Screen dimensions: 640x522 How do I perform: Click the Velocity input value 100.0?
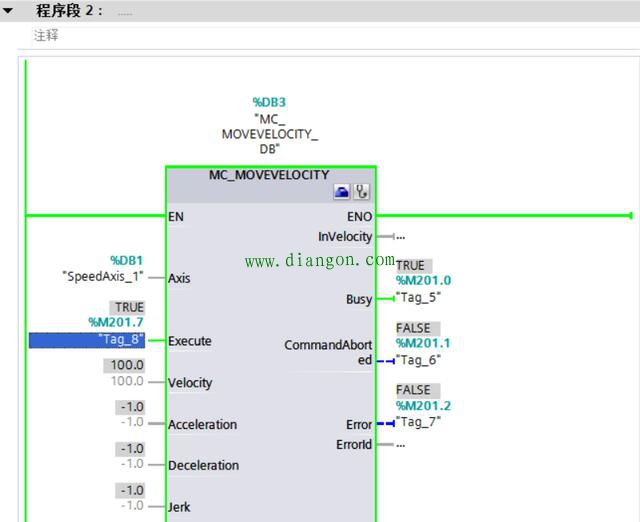click(126, 382)
